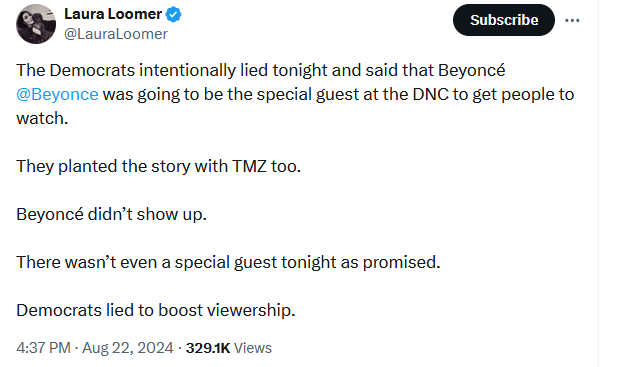The height and width of the screenshot is (367, 623).
Task: Click the word "watch." ending the first paragraph
Action: pos(42,118)
